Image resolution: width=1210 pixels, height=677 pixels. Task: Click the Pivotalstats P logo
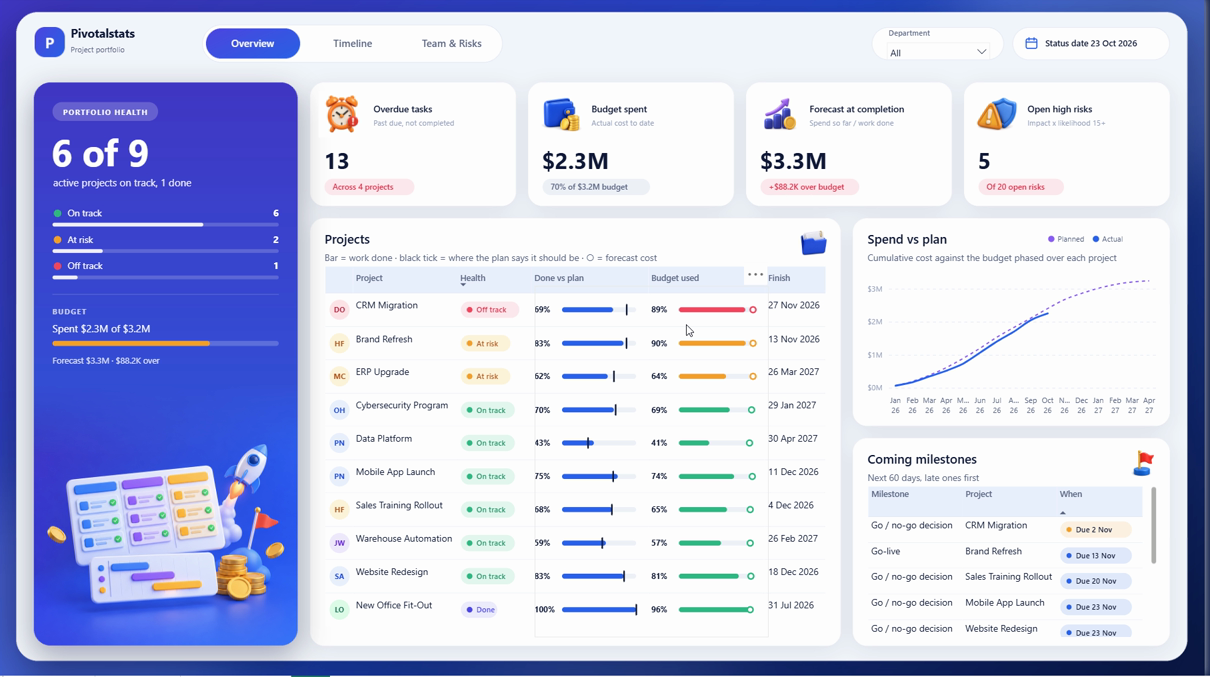[x=49, y=42]
